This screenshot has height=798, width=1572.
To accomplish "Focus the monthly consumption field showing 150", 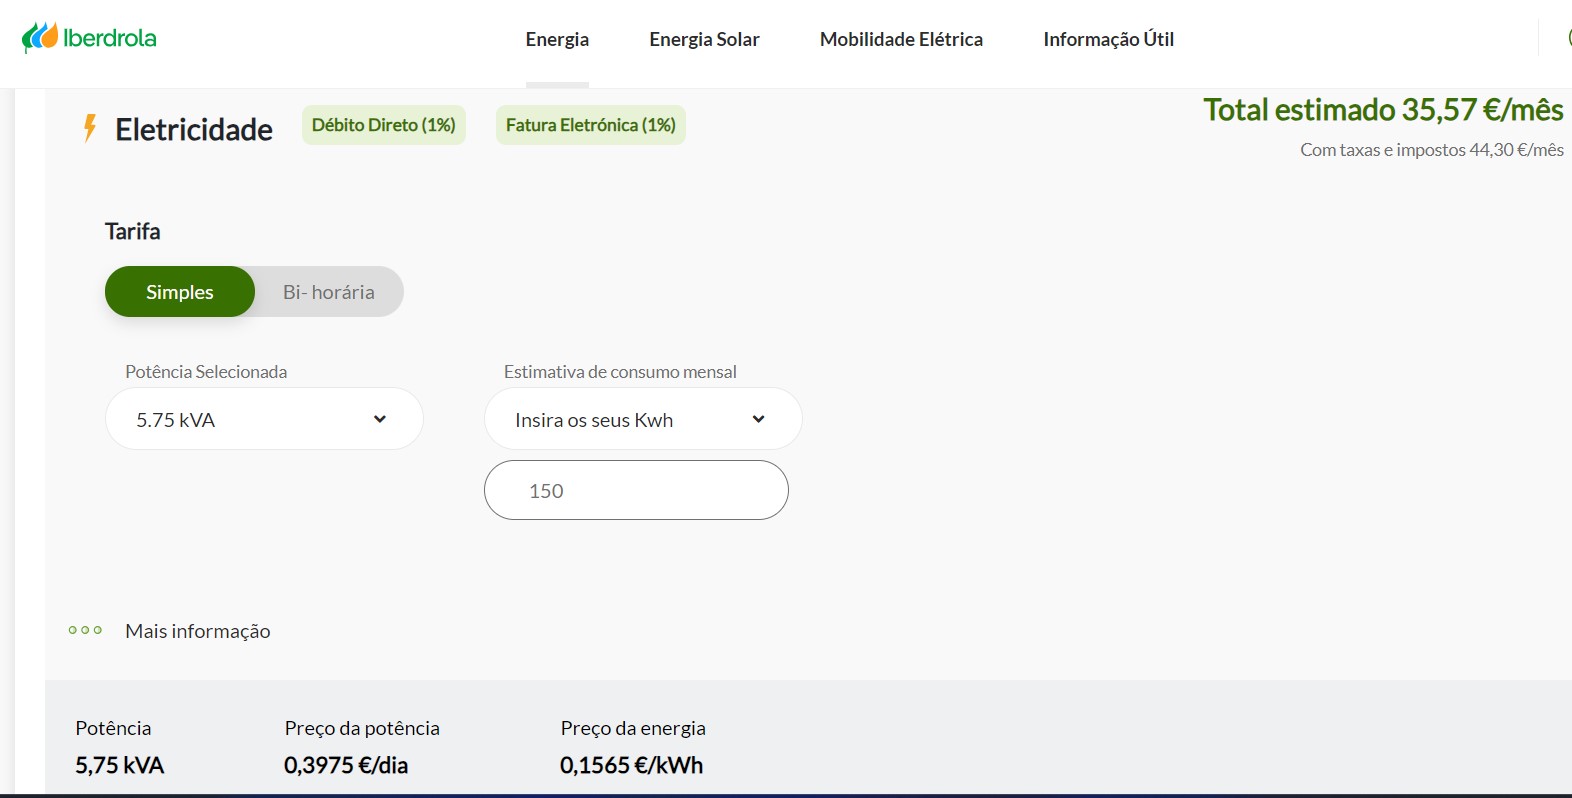I will point(636,490).
